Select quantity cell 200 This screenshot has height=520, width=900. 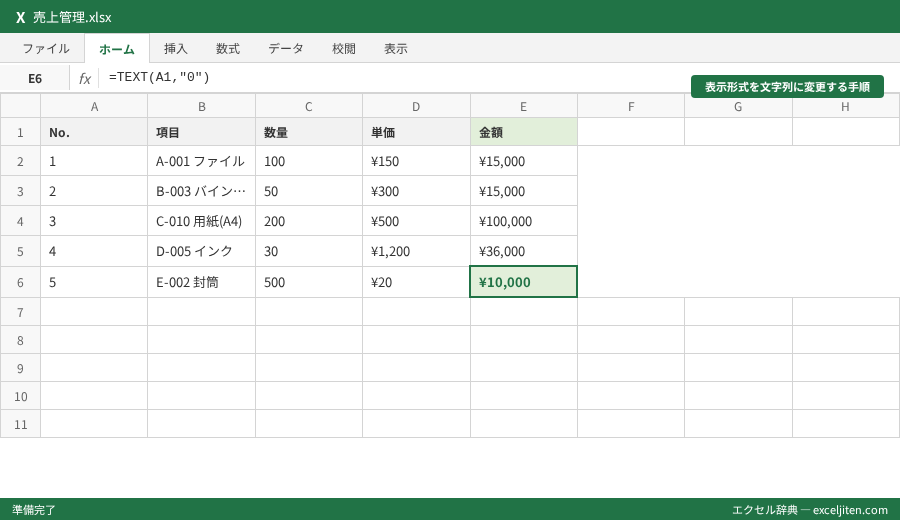(309, 221)
